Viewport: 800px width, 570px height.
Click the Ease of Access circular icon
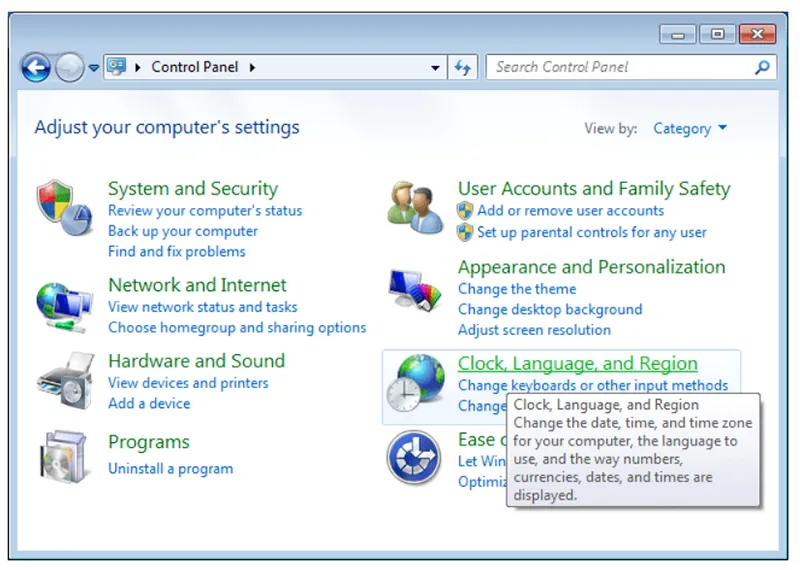click(414, 457)
